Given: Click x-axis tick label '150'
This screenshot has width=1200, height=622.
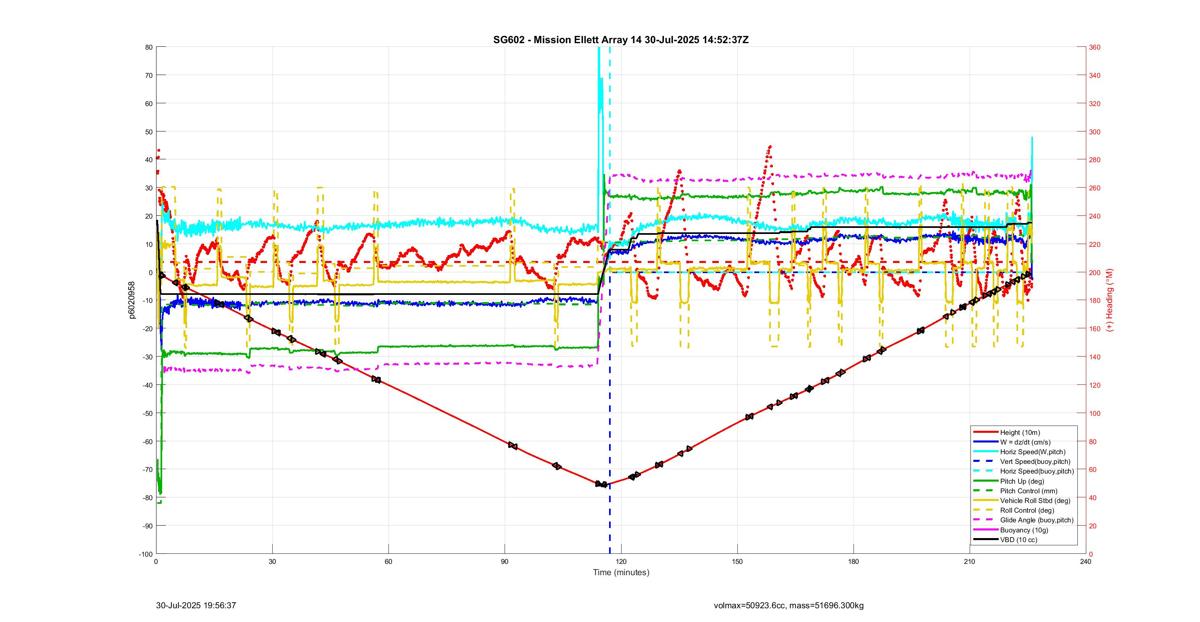Looking at the screenshot, I should click(737, 562).
